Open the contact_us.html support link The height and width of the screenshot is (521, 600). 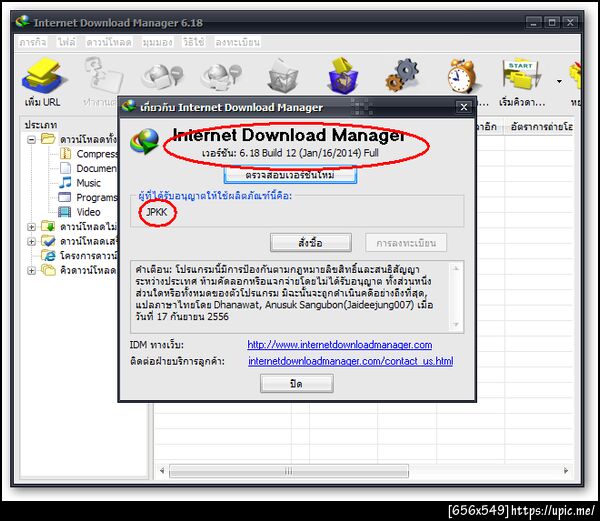click(x=350, y=361)
